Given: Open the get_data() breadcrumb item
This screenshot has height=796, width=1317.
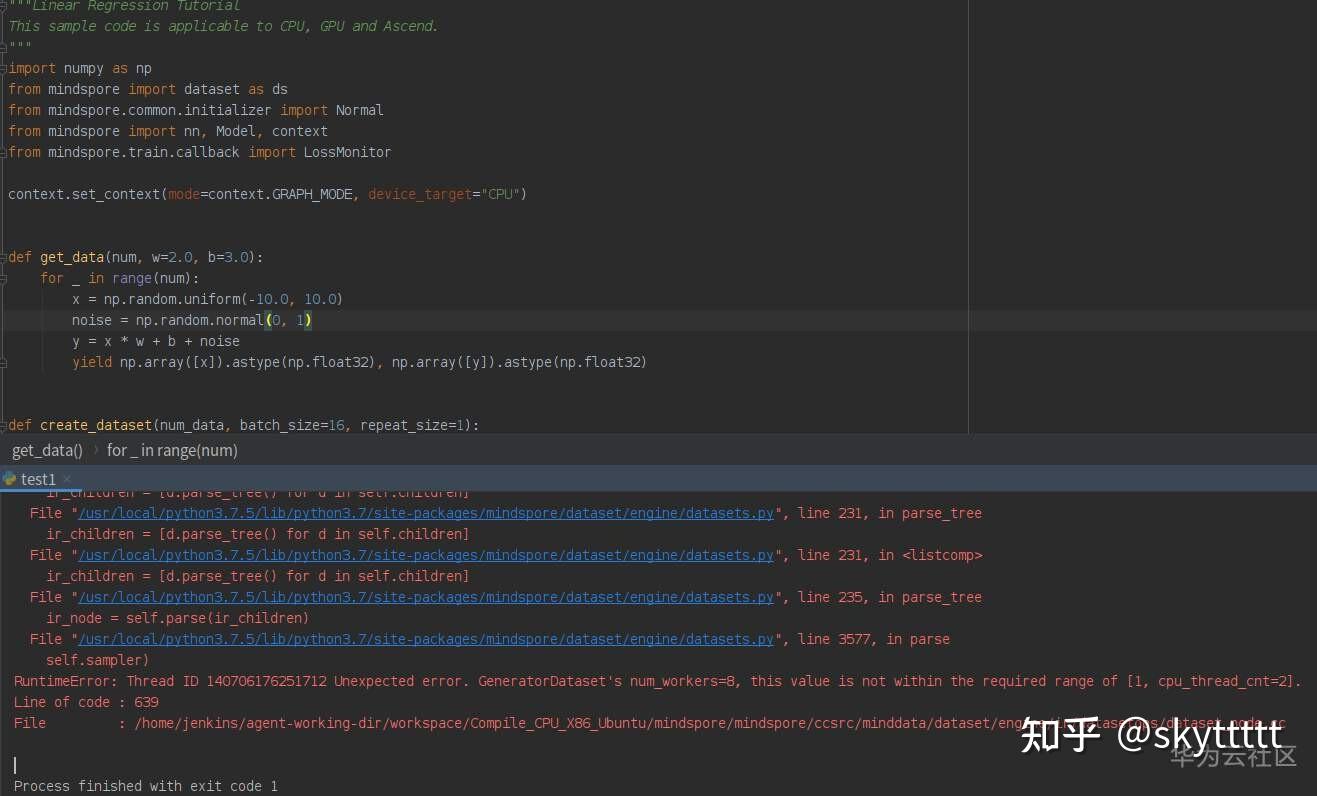Looking at the screenshot, I should click(x=47, y=450).
